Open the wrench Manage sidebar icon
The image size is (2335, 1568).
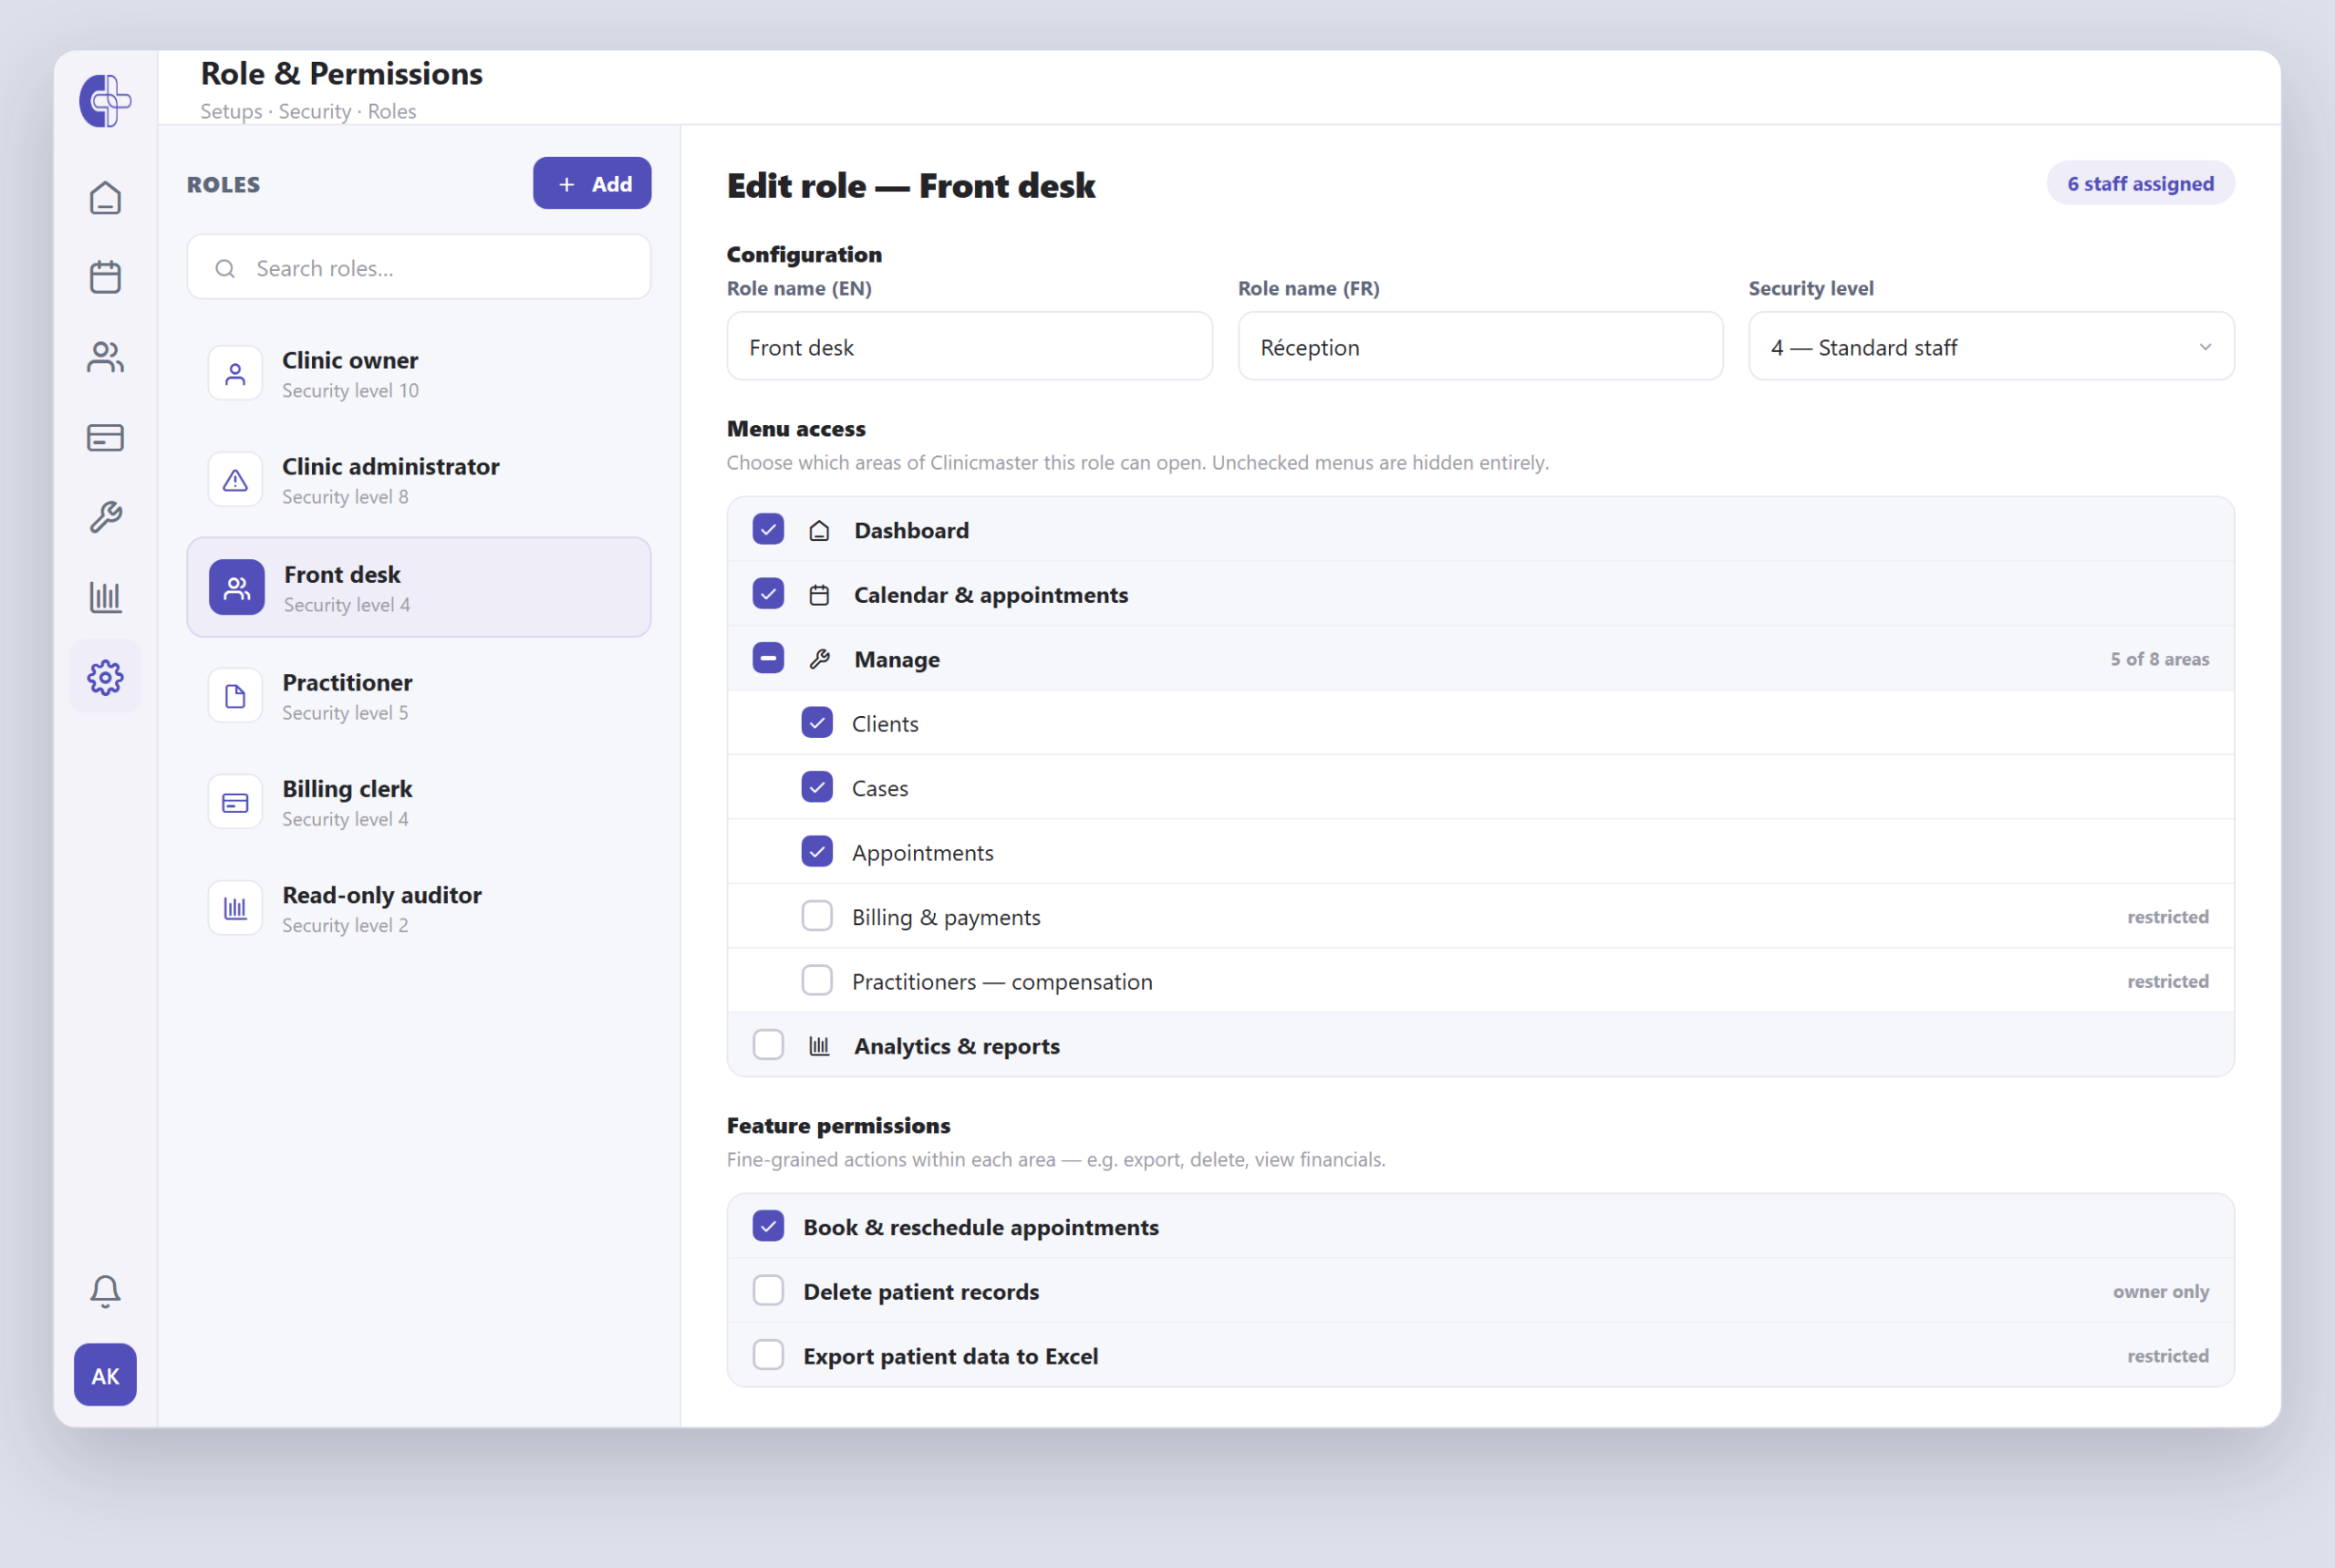click(x=105, y=517)
